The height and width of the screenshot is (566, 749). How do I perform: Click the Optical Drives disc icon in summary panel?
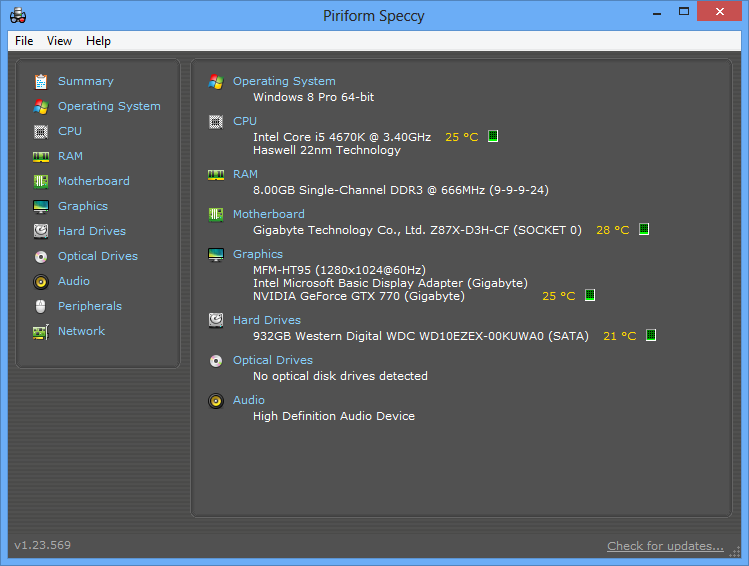[216, 361]
